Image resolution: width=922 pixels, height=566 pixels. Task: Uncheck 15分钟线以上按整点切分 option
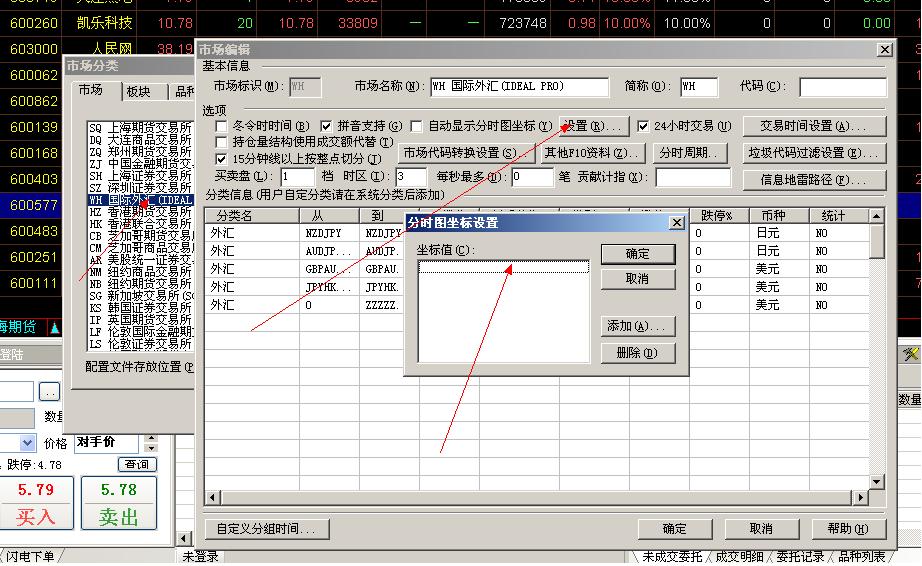click(221, 159)
